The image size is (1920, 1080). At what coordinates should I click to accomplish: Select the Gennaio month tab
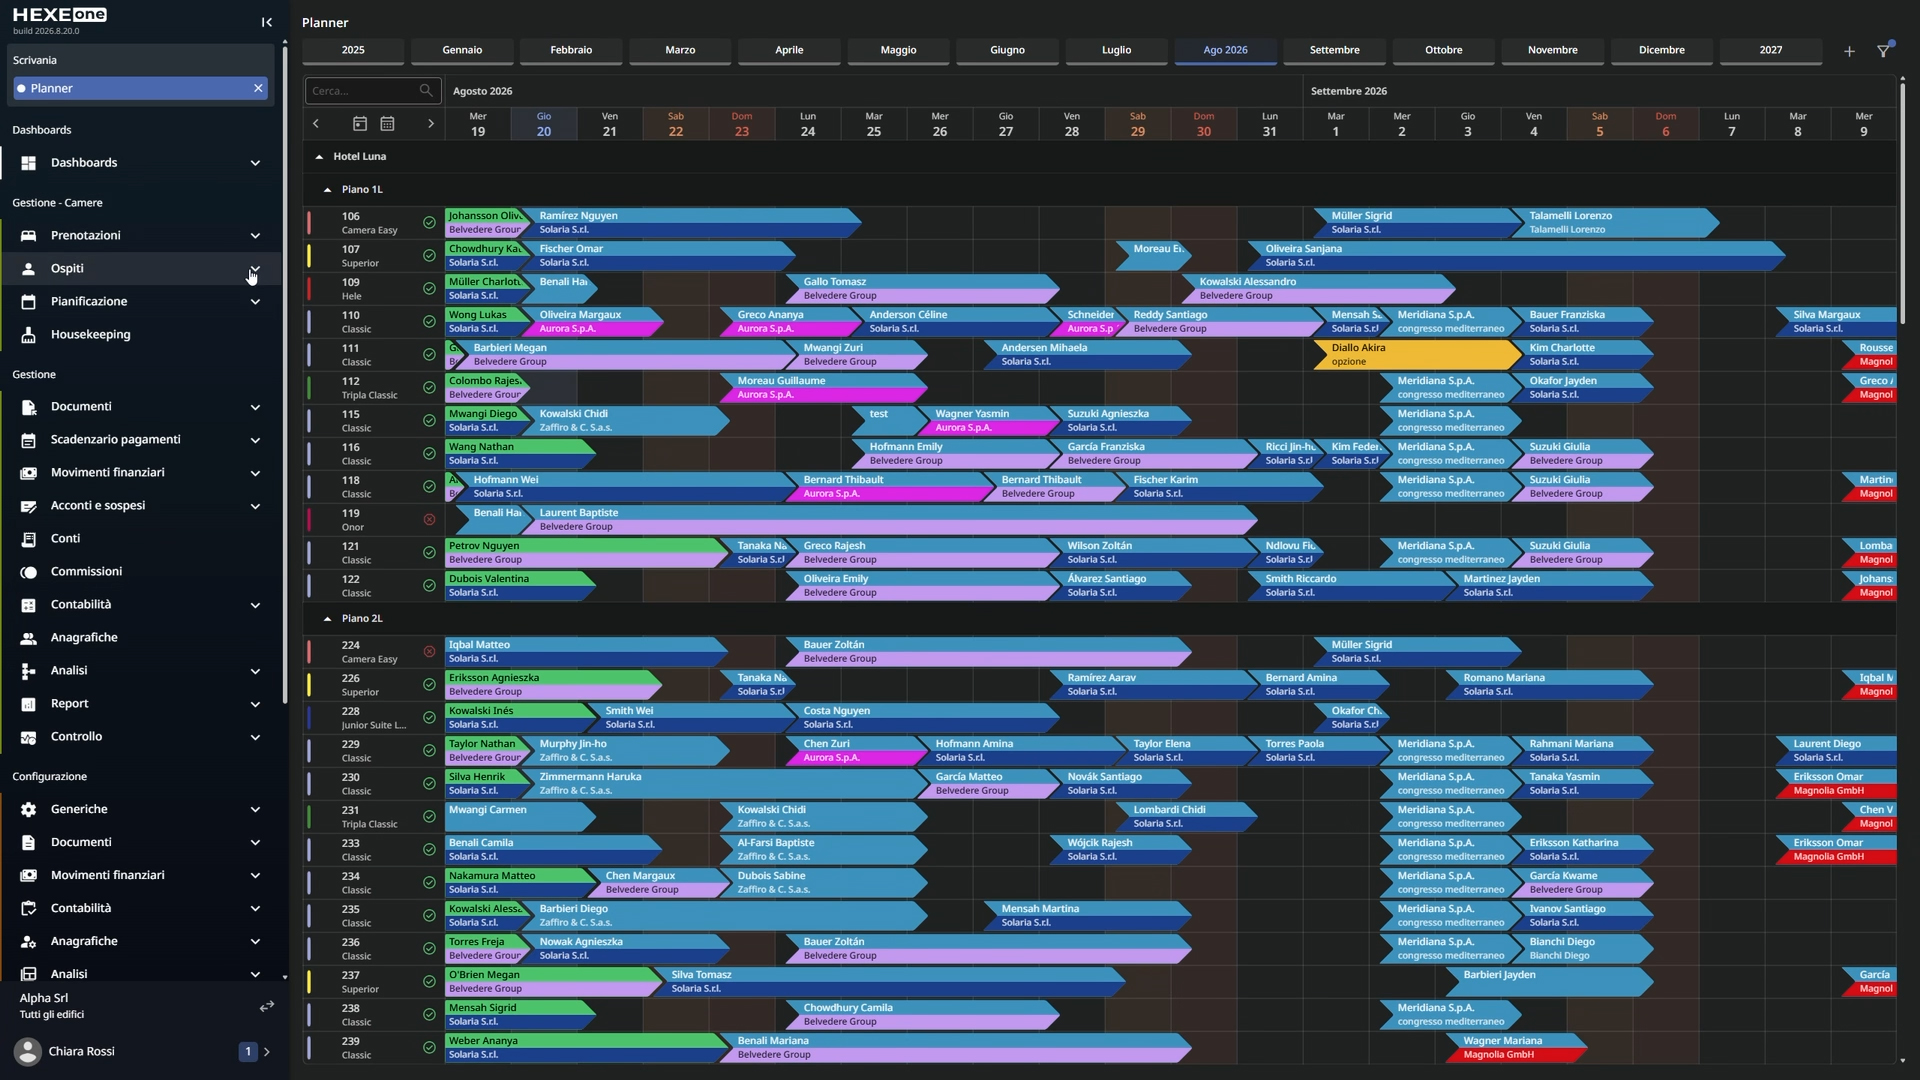[x=462, y=50]
